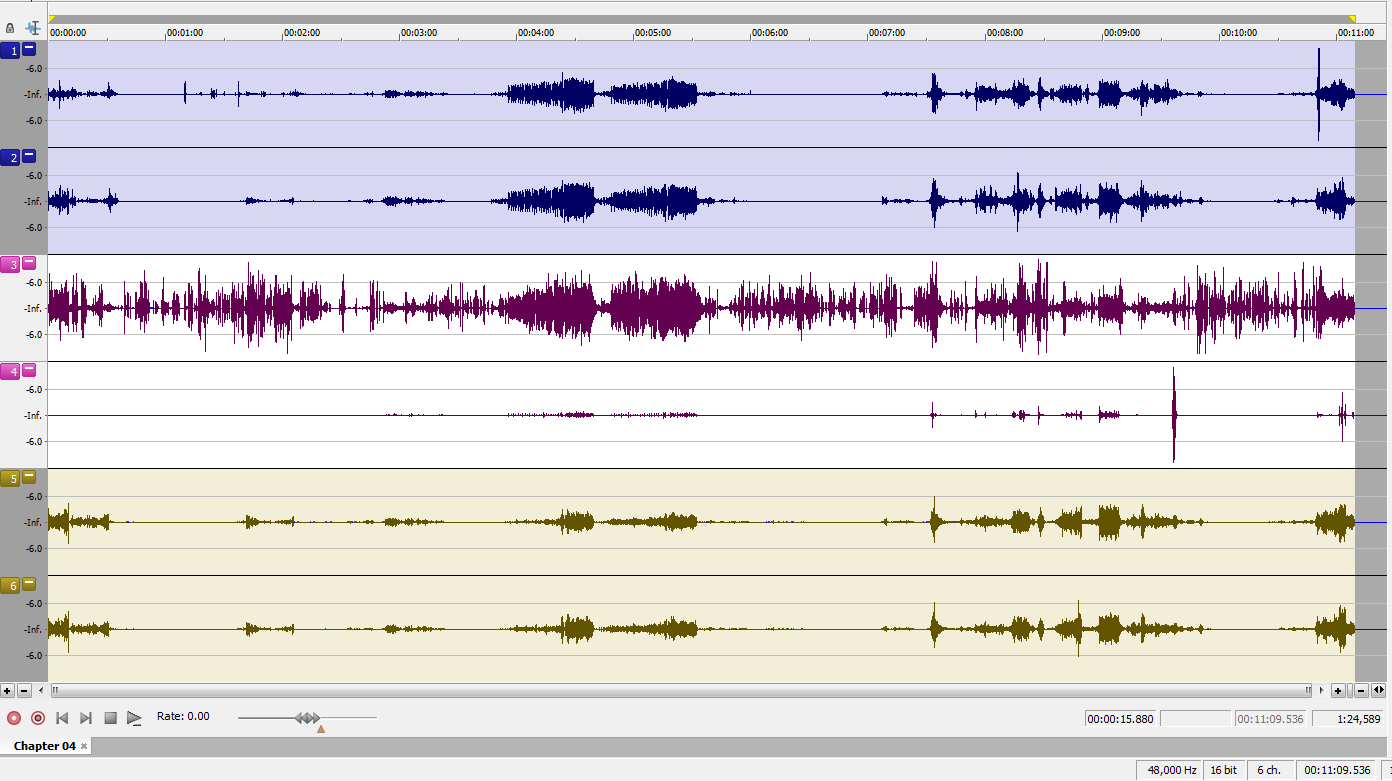1392x781 pixels.
Task: Click the zoom-to-fit double arrow icon
Action: coord(1379,690)
